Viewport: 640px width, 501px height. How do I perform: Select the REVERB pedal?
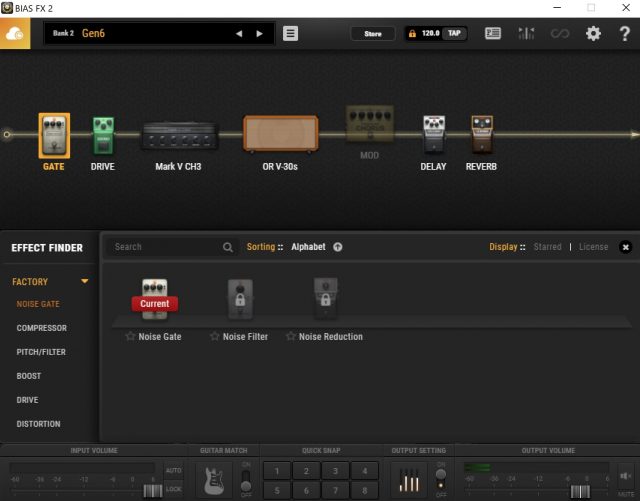click(482, 134)
